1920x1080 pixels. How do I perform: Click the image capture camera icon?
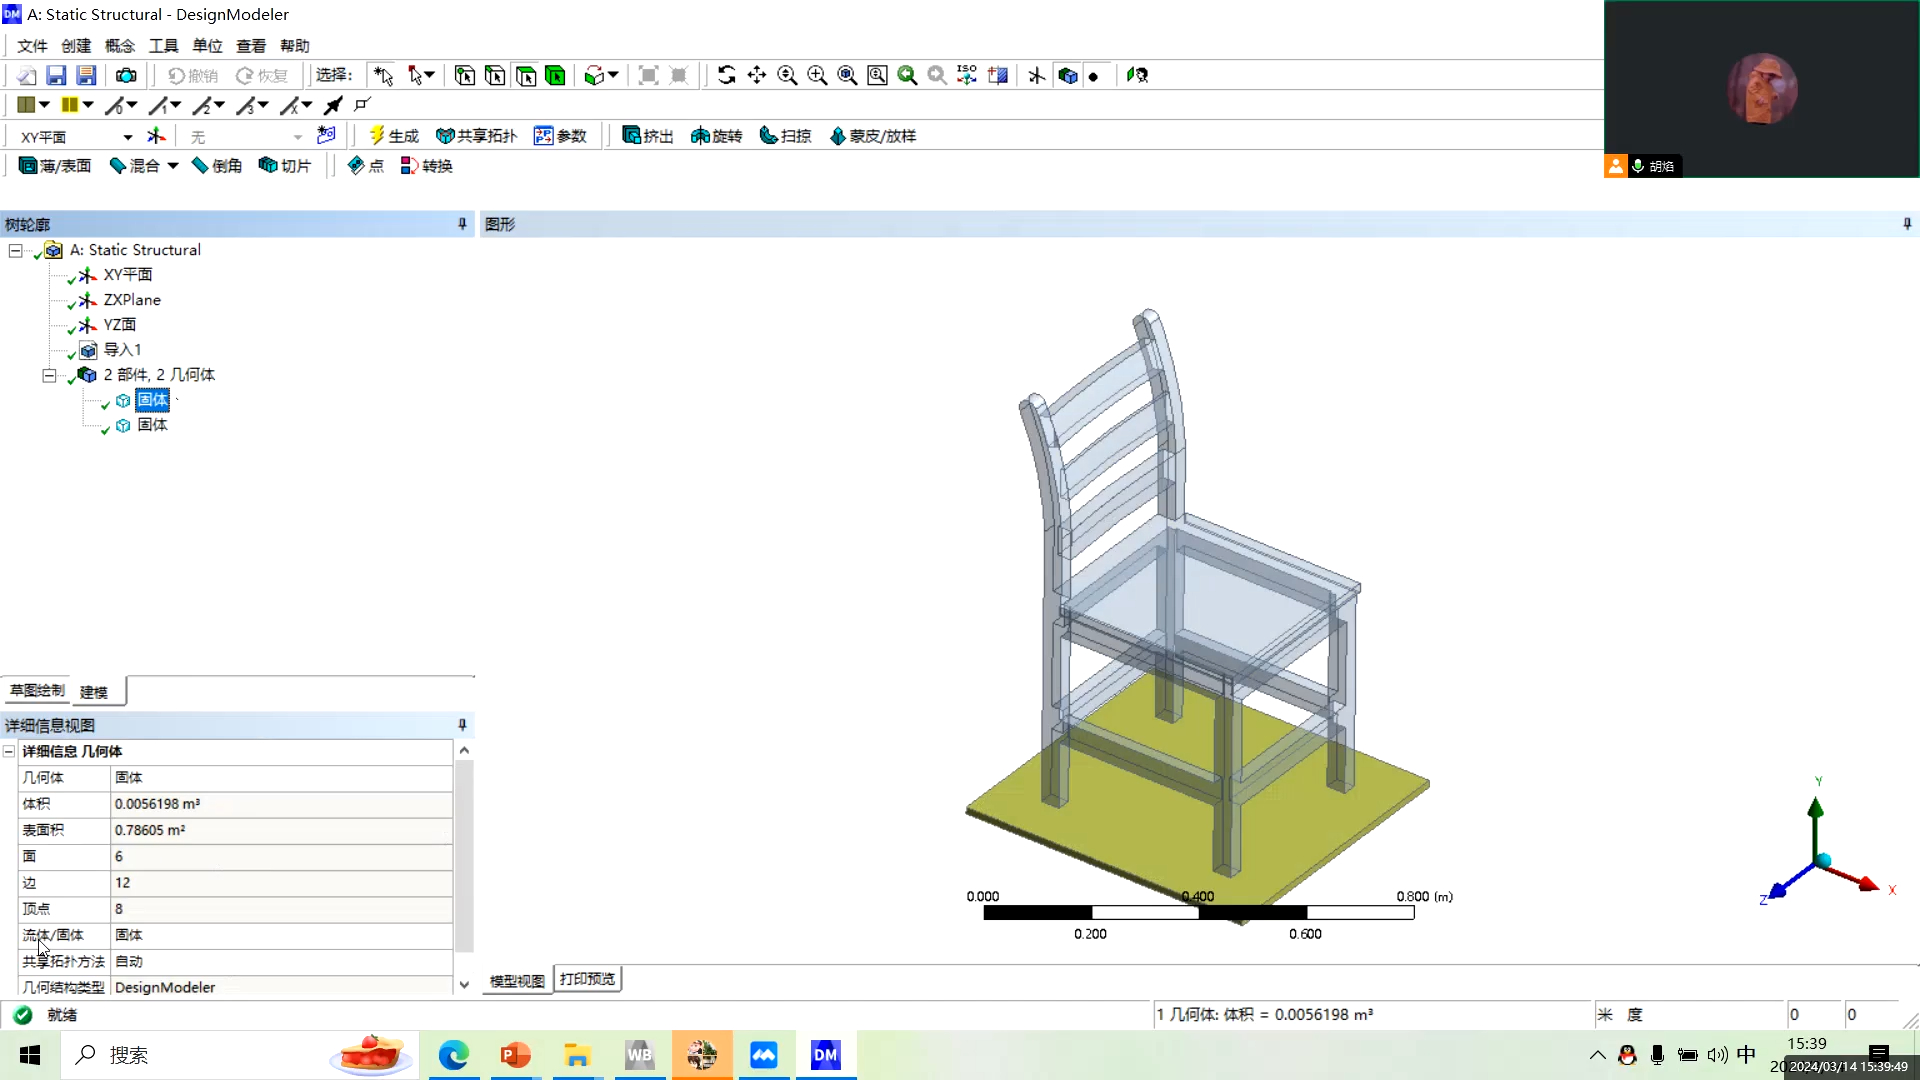pos(126,75)
